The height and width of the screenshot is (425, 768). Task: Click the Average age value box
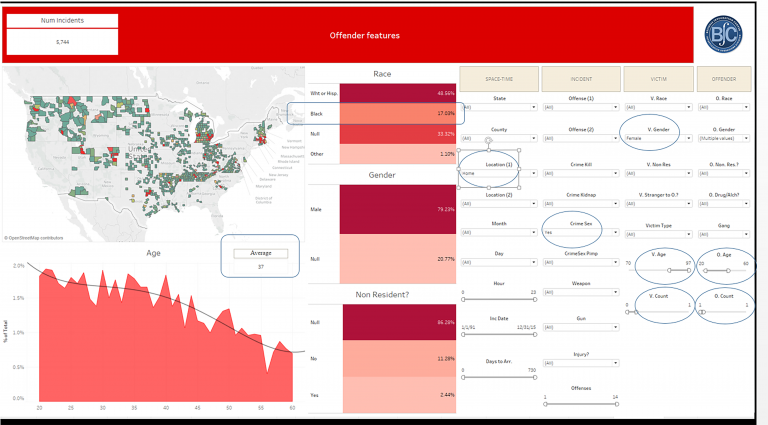261,260
